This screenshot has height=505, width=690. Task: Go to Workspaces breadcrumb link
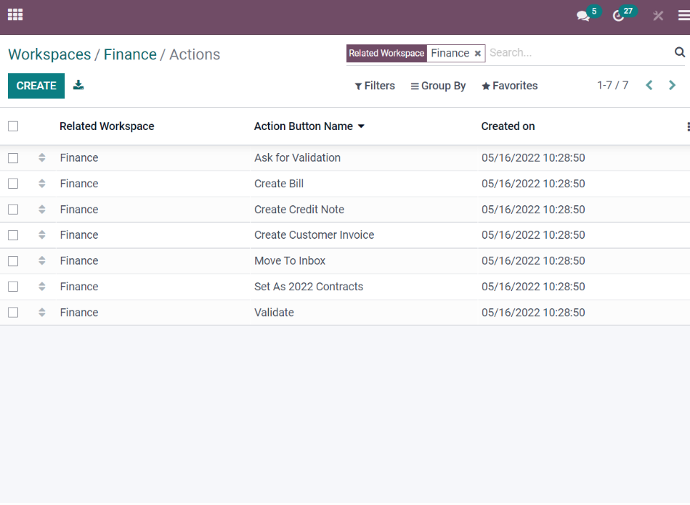(49, 55)
